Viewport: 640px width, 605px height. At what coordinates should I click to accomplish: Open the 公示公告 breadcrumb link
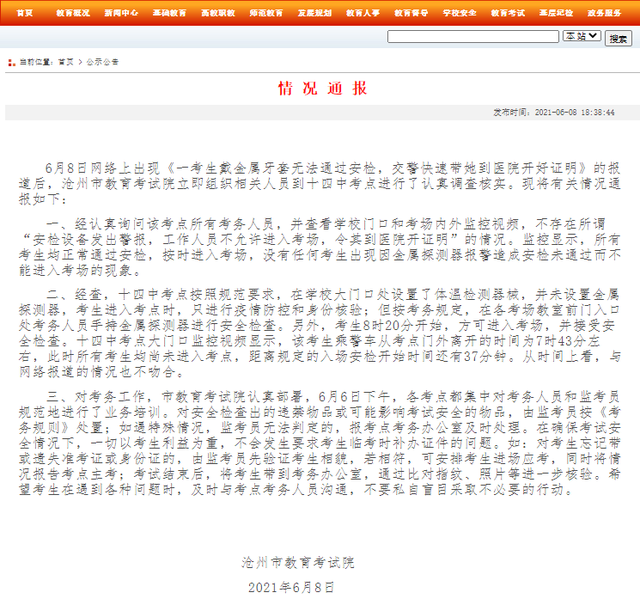pyautogui.click(x=102, y=62)
